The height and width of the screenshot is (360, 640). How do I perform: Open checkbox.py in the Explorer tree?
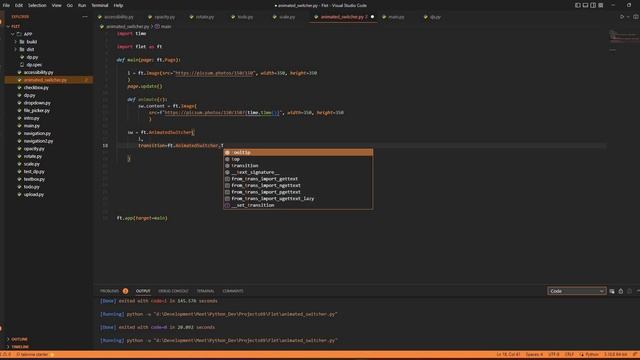[49, 88]
